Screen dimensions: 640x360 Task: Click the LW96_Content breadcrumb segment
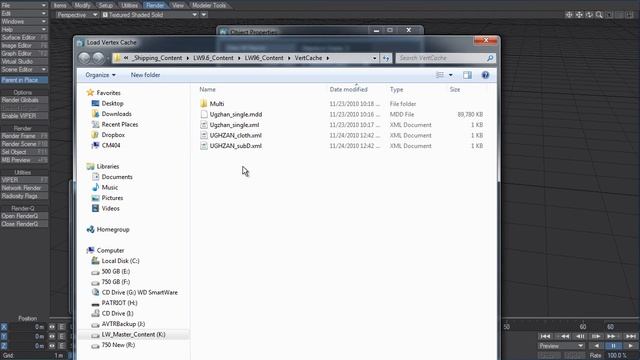(264, 58)
